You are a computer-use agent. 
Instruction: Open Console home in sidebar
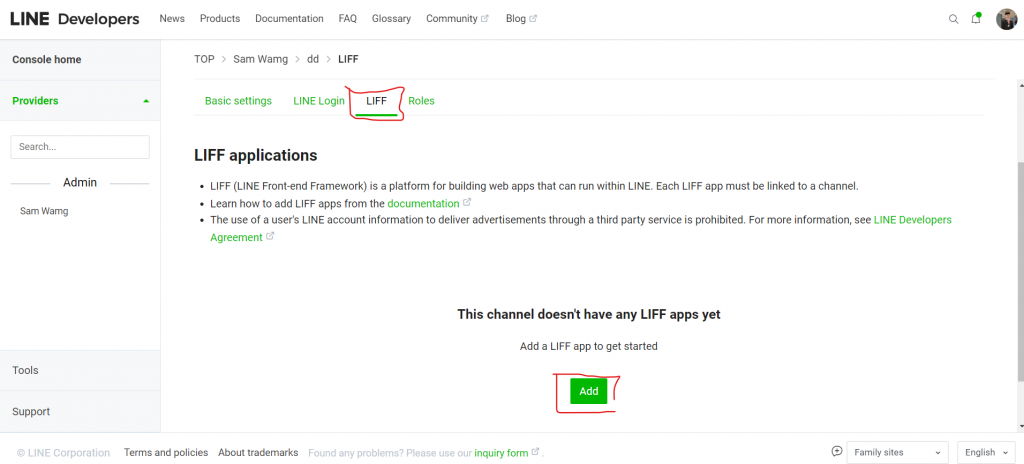coord(80,59)
